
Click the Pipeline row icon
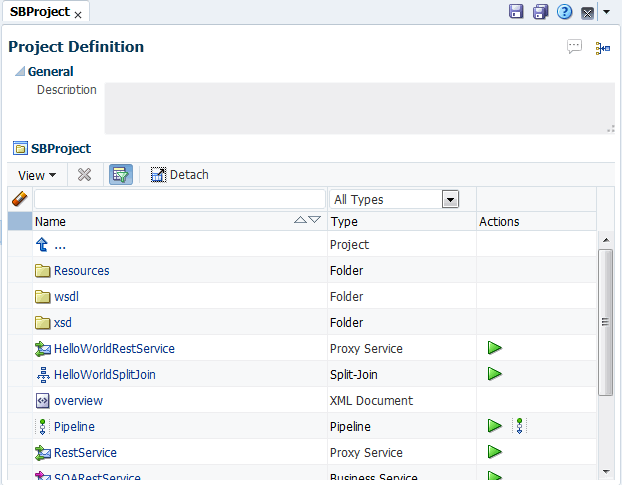click(x=42, y=427)
